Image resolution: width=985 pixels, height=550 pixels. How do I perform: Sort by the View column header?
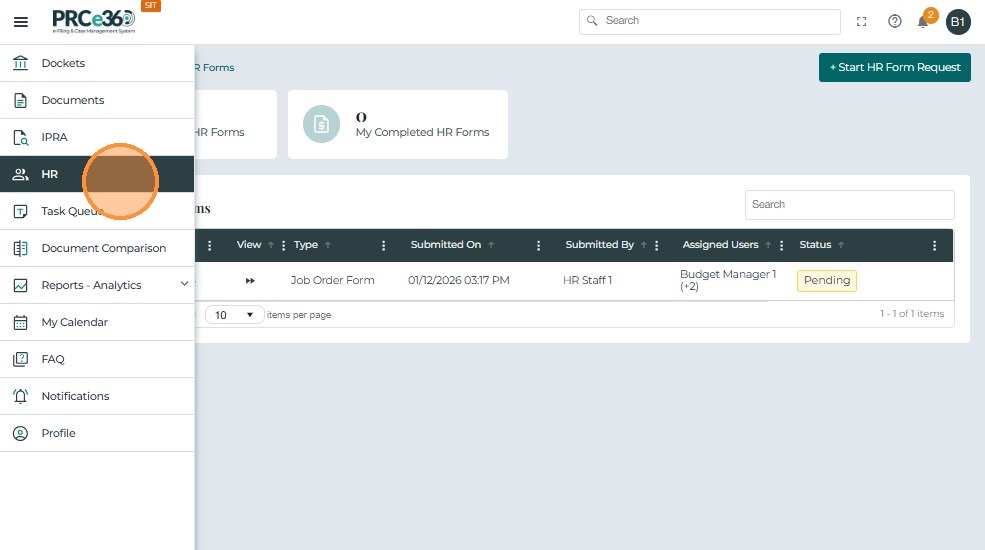pyautogui.click(x=249, y=245)
